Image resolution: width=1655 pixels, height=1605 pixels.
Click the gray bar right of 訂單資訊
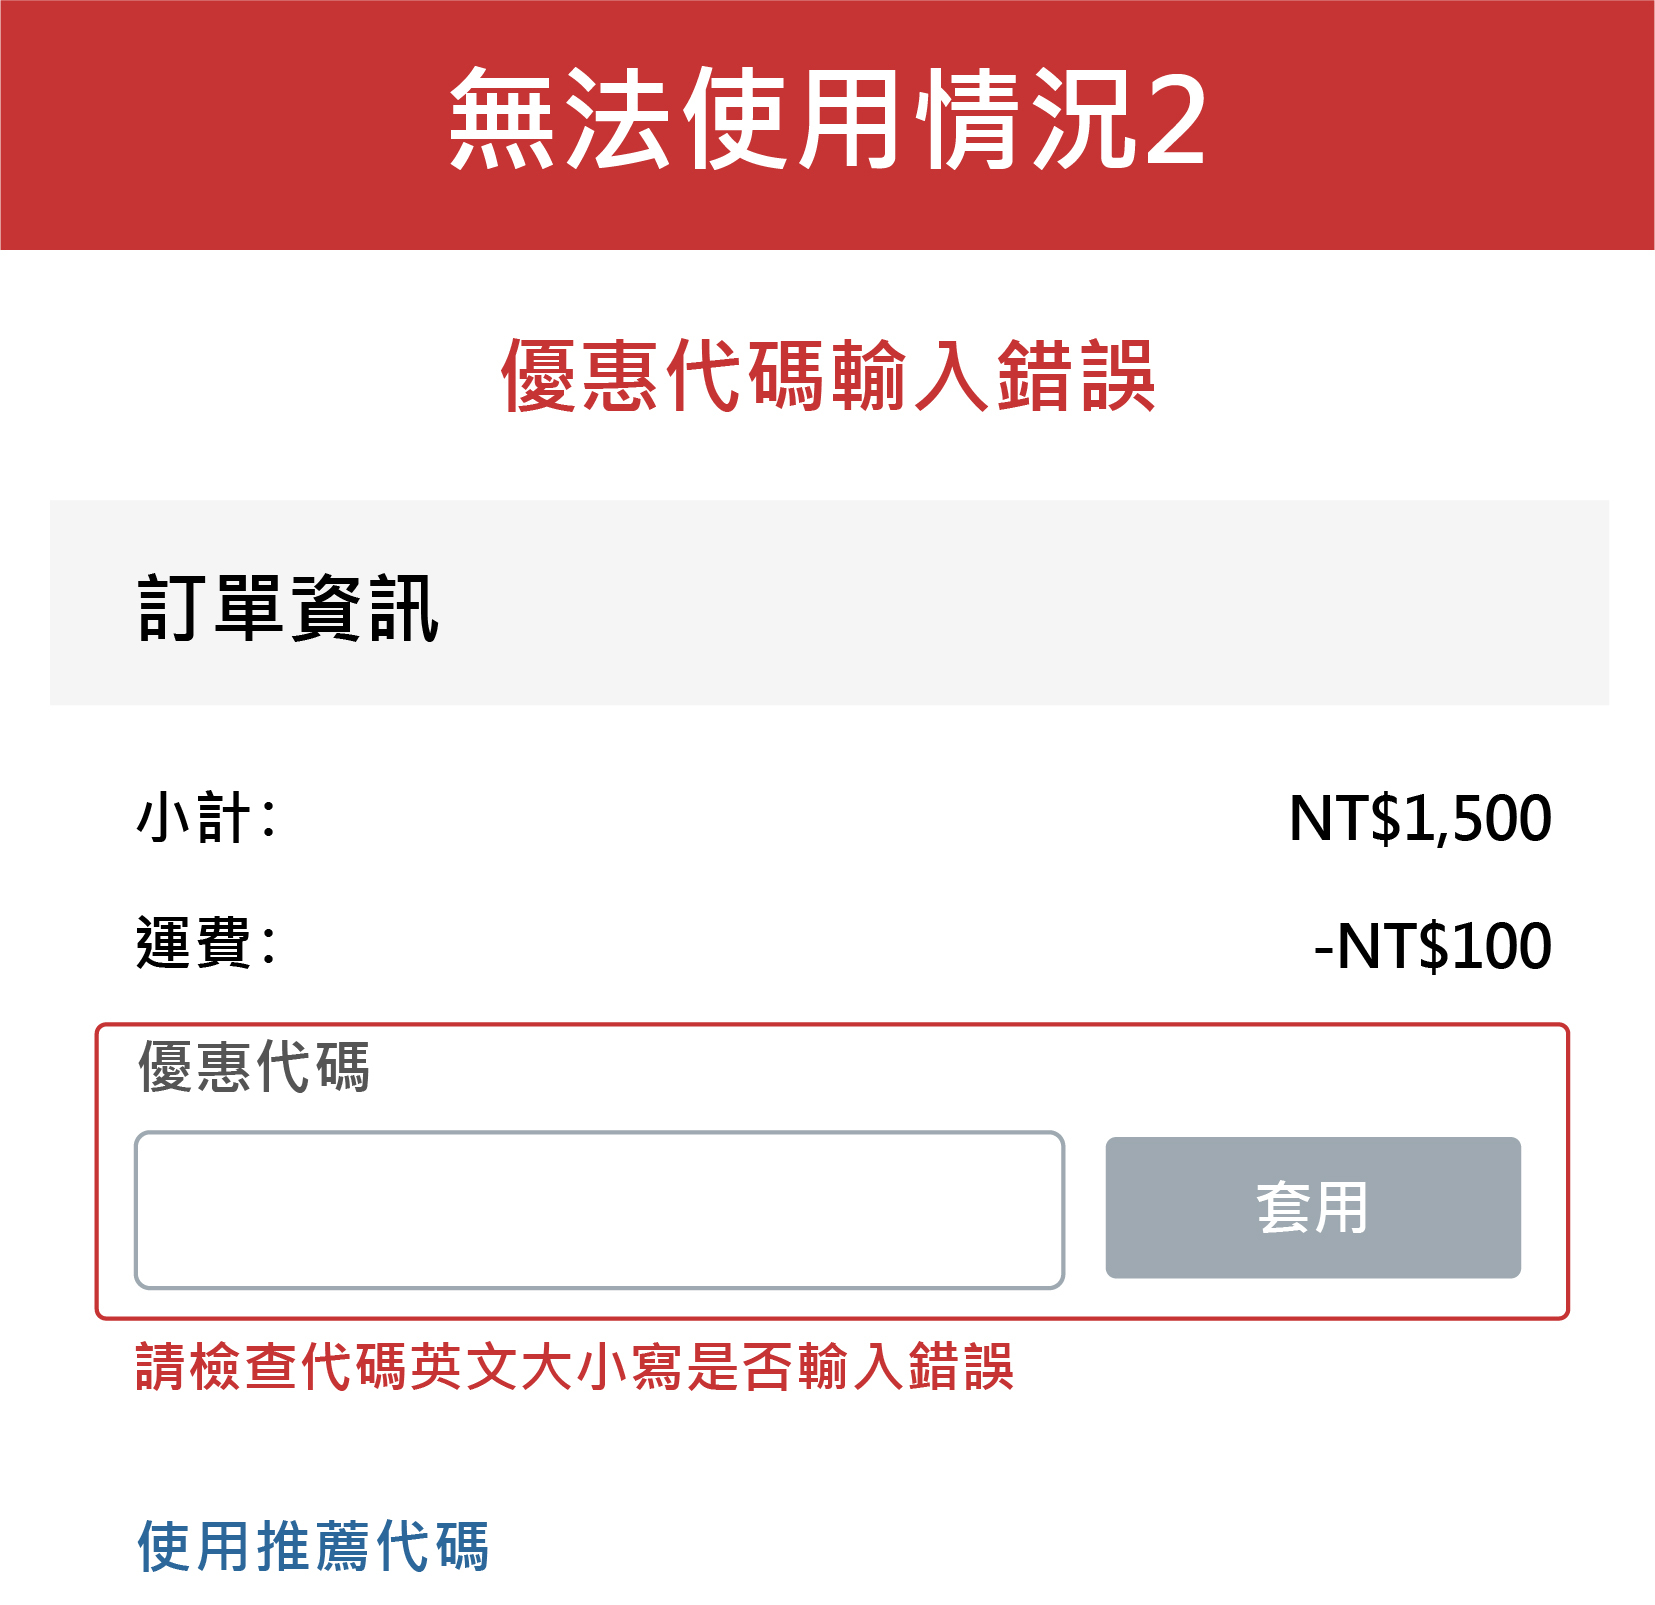[1000, 603]
